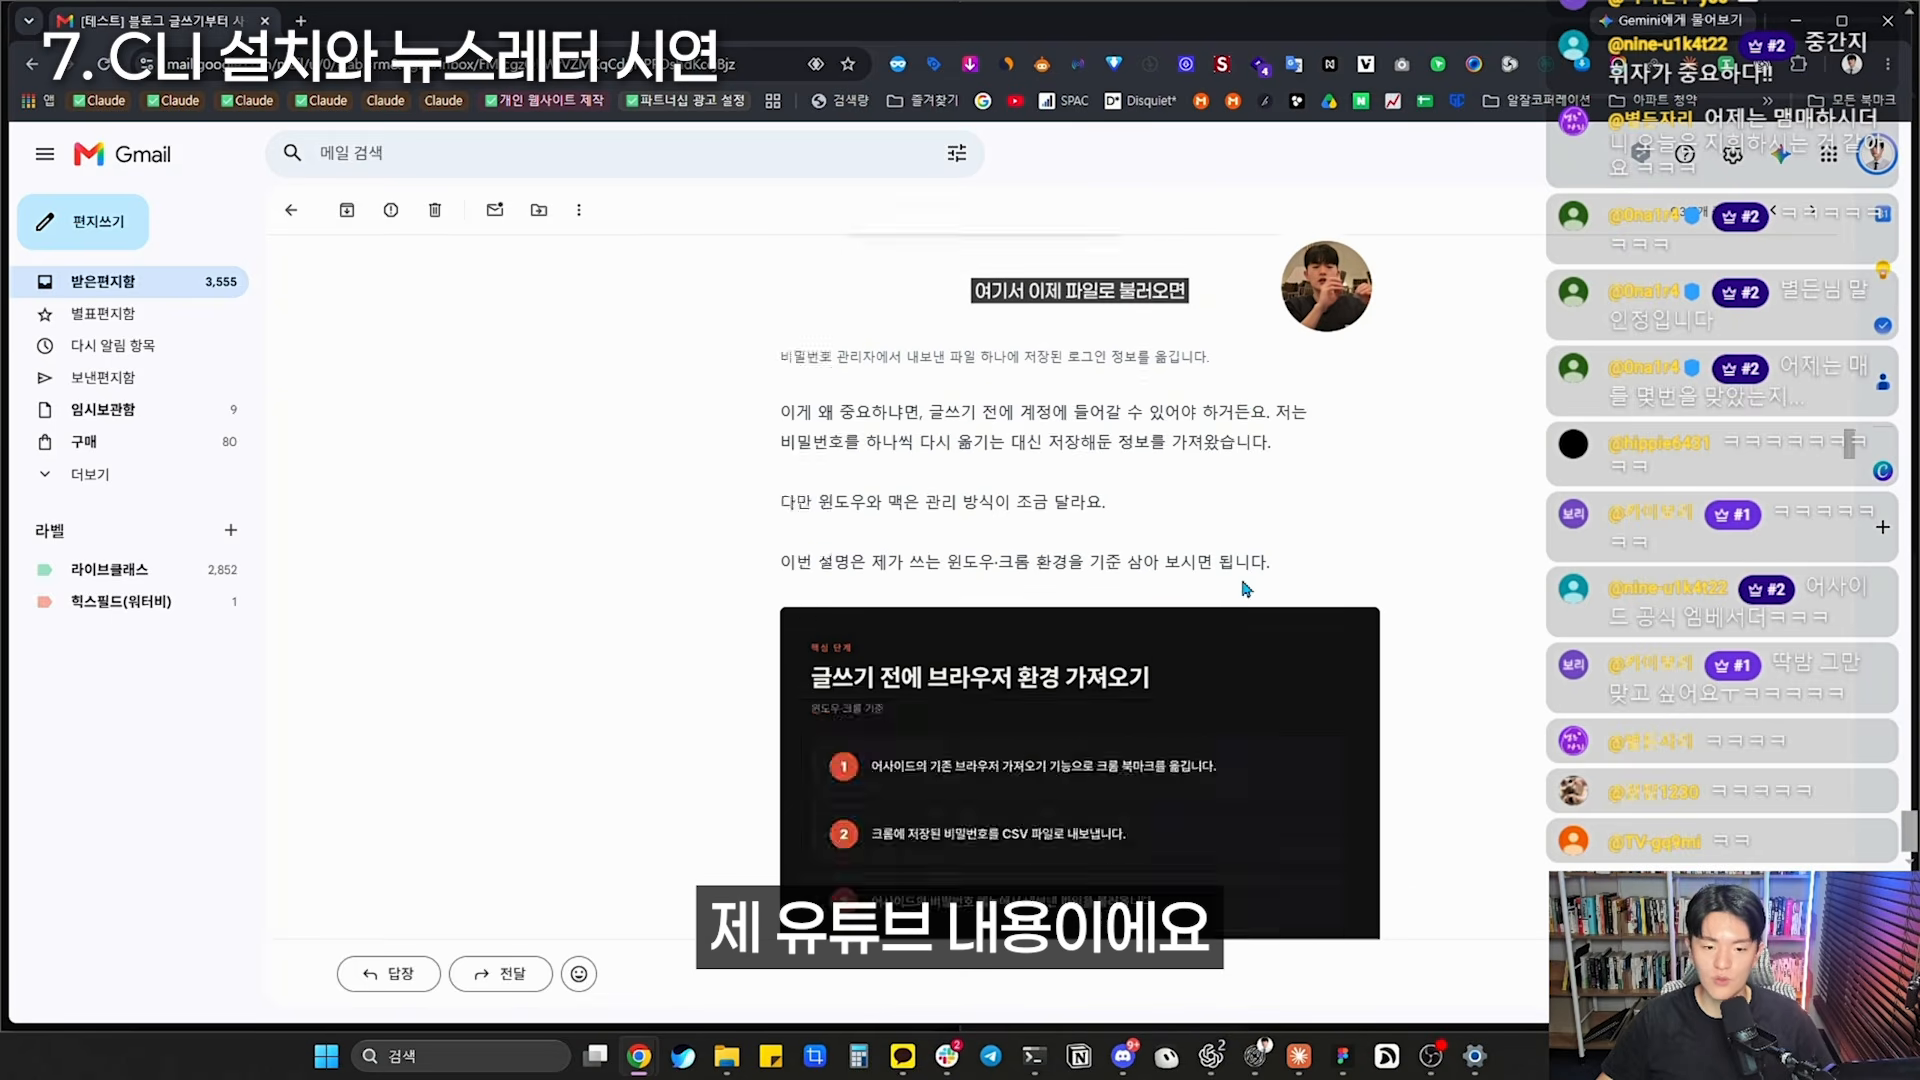Open the Disquiet* bookmark
Viewport: 1920px width, 1080px height.
pyautogui.click(x=1140, y=101)
